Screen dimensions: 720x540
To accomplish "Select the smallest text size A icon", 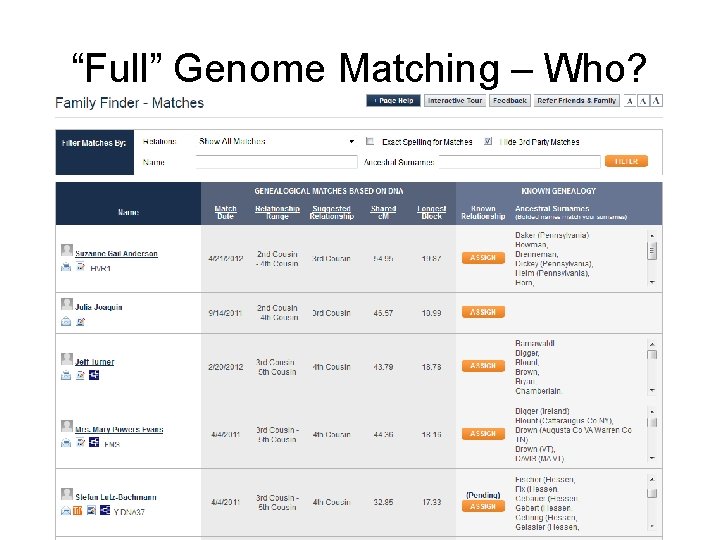I will pyautogui.click(x=630, y=101).
